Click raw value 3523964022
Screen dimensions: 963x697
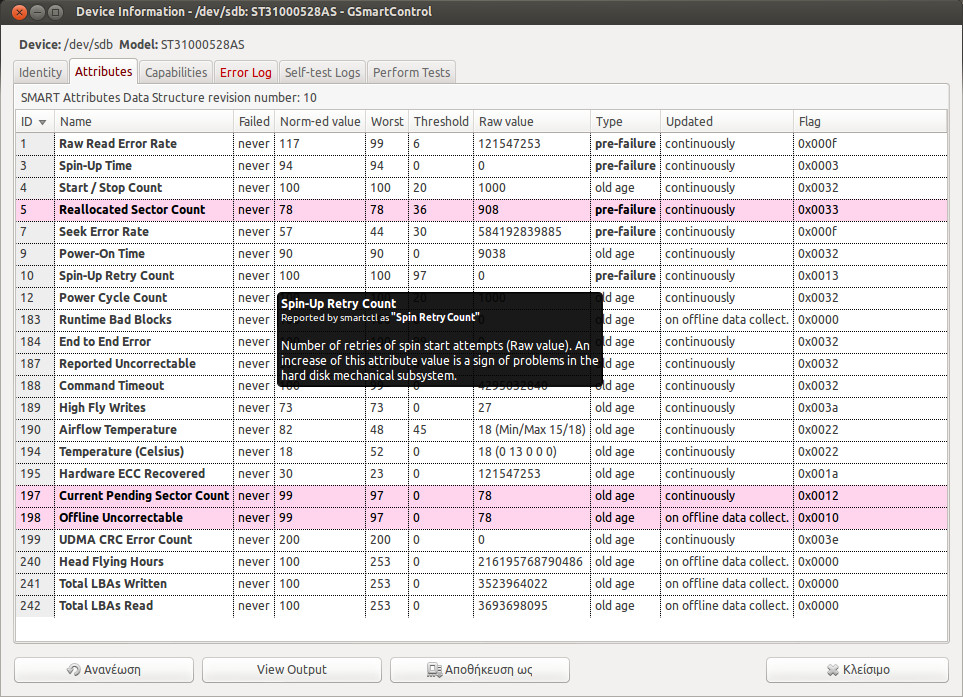coord(513,584)
